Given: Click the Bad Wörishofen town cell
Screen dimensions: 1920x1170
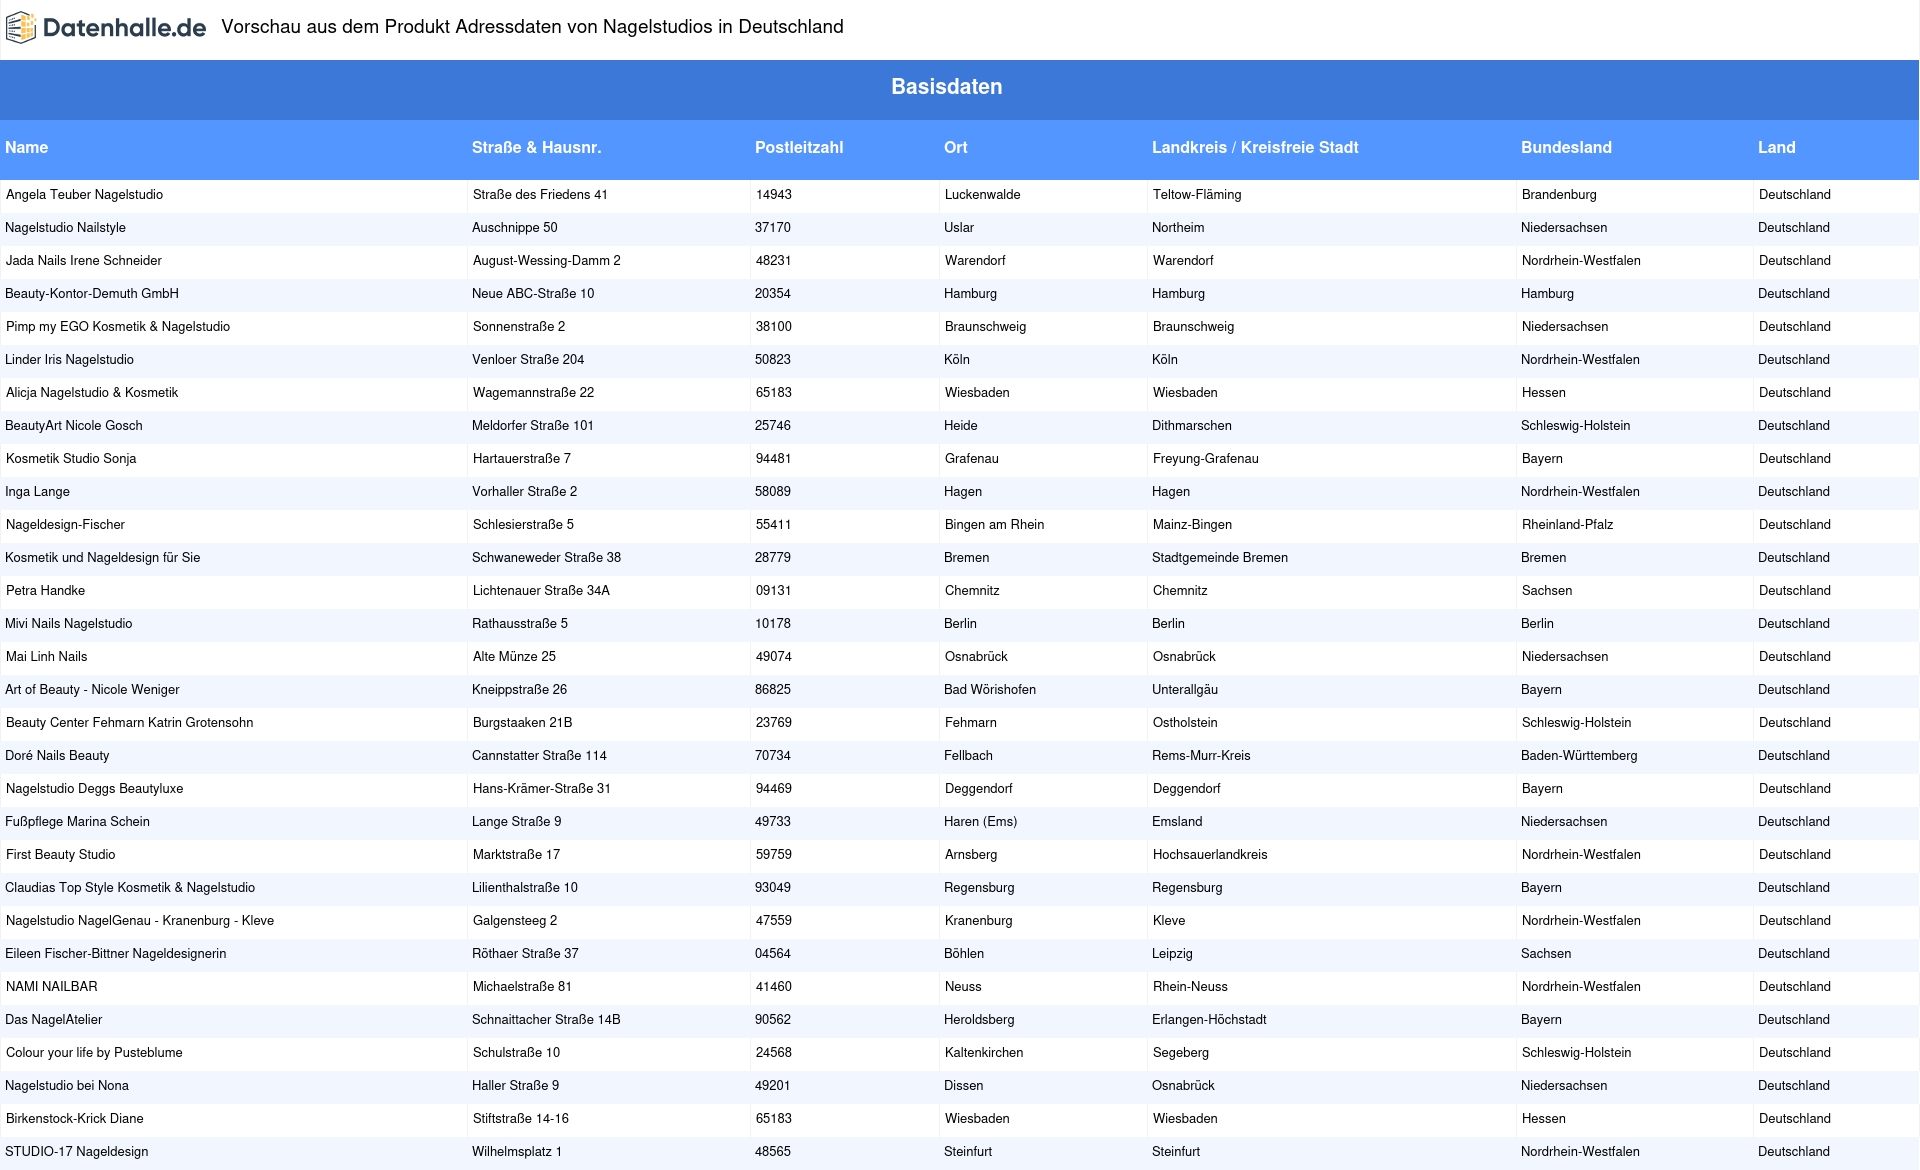Looking at the screenshot, I should [x=990, y=690].
